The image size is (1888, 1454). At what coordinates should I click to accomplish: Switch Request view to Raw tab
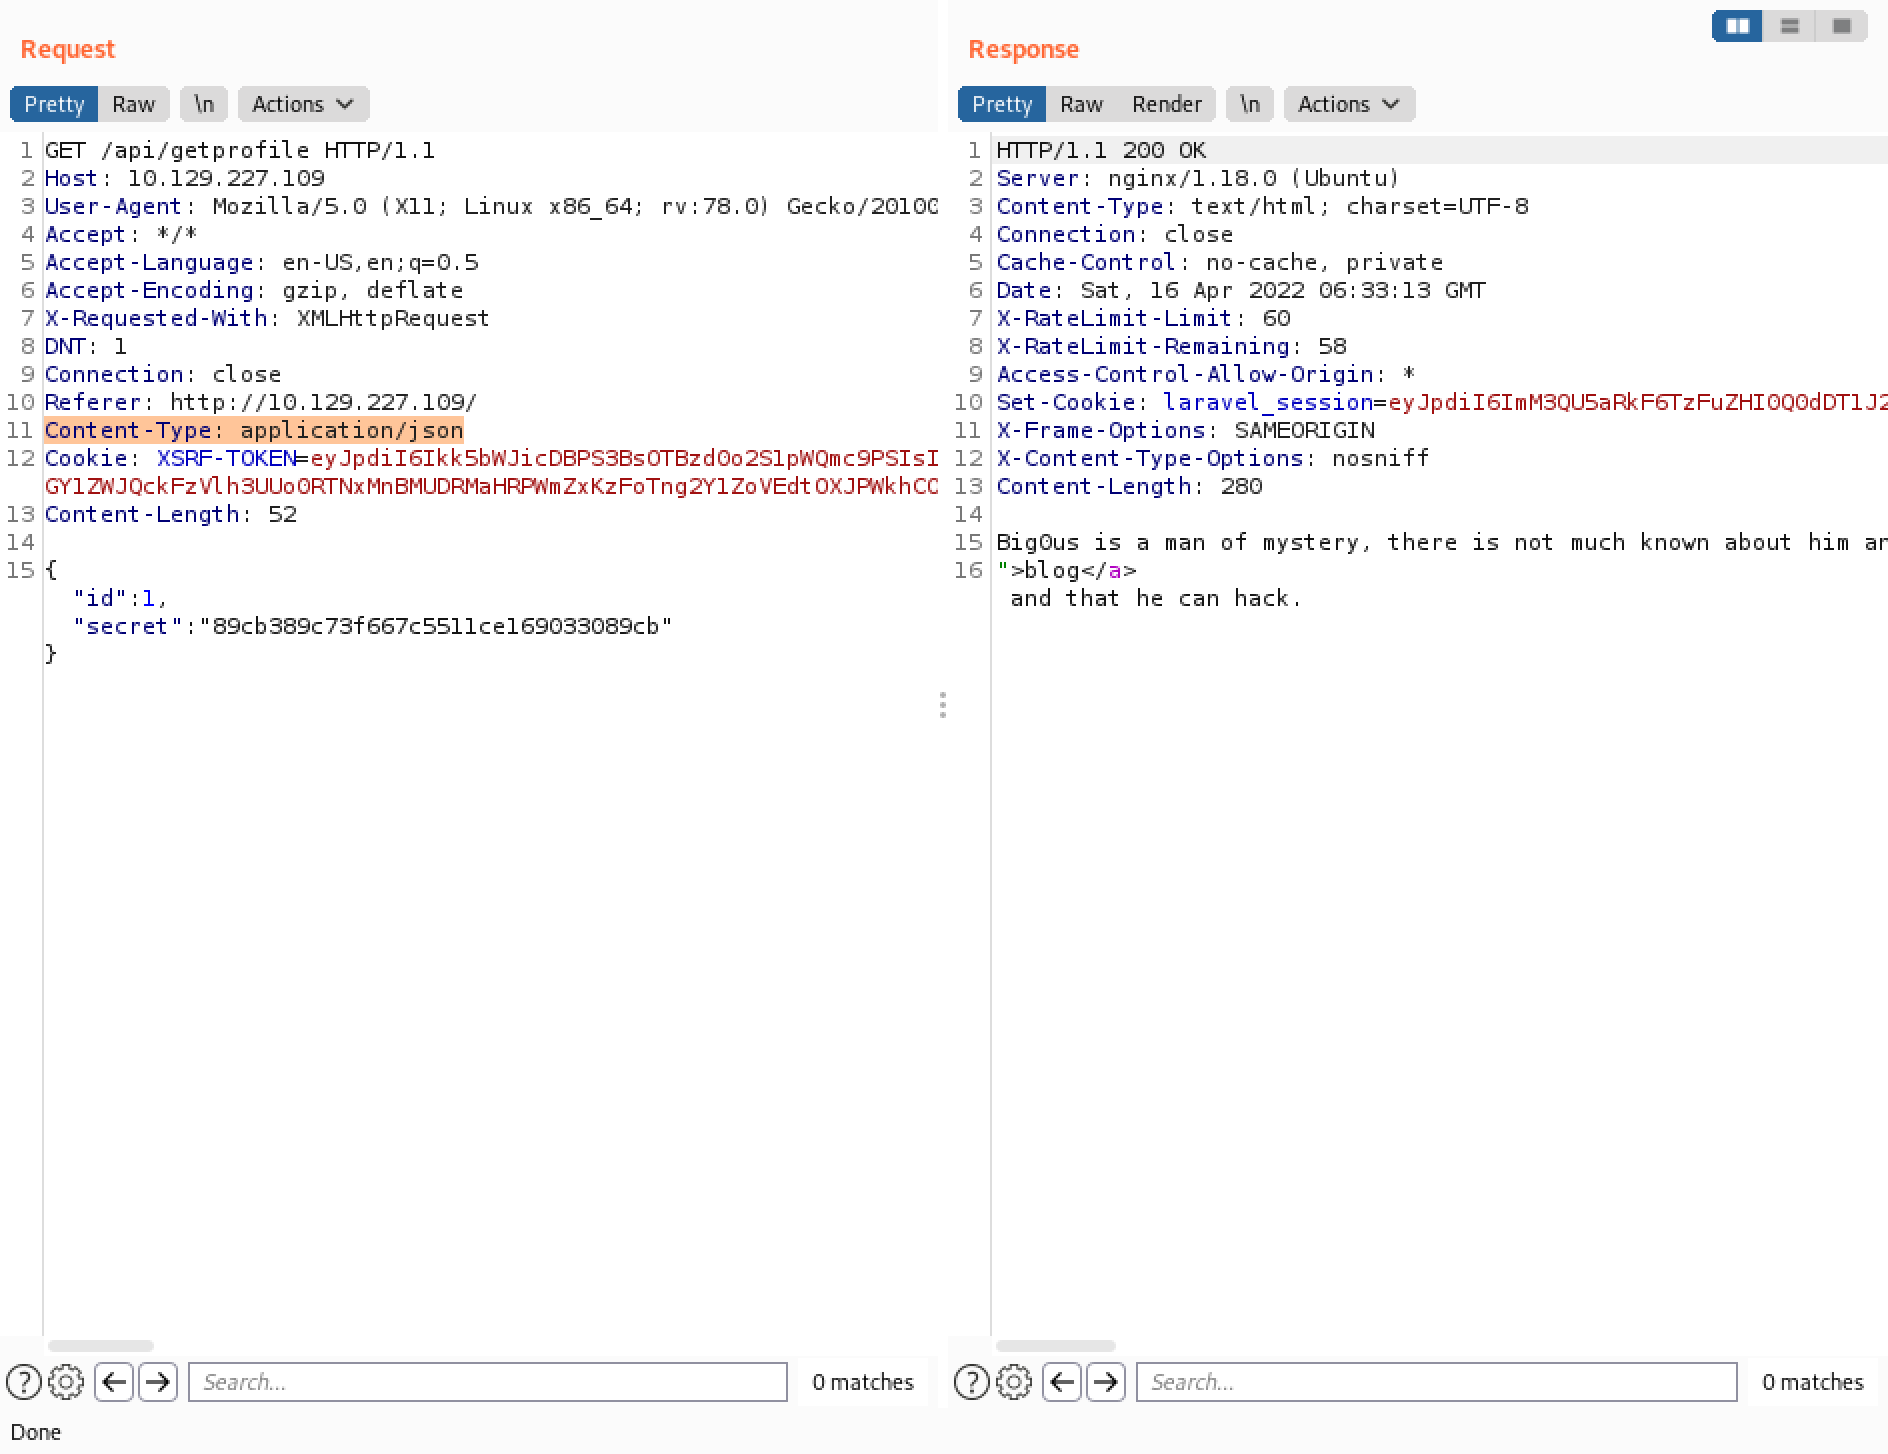133,104
